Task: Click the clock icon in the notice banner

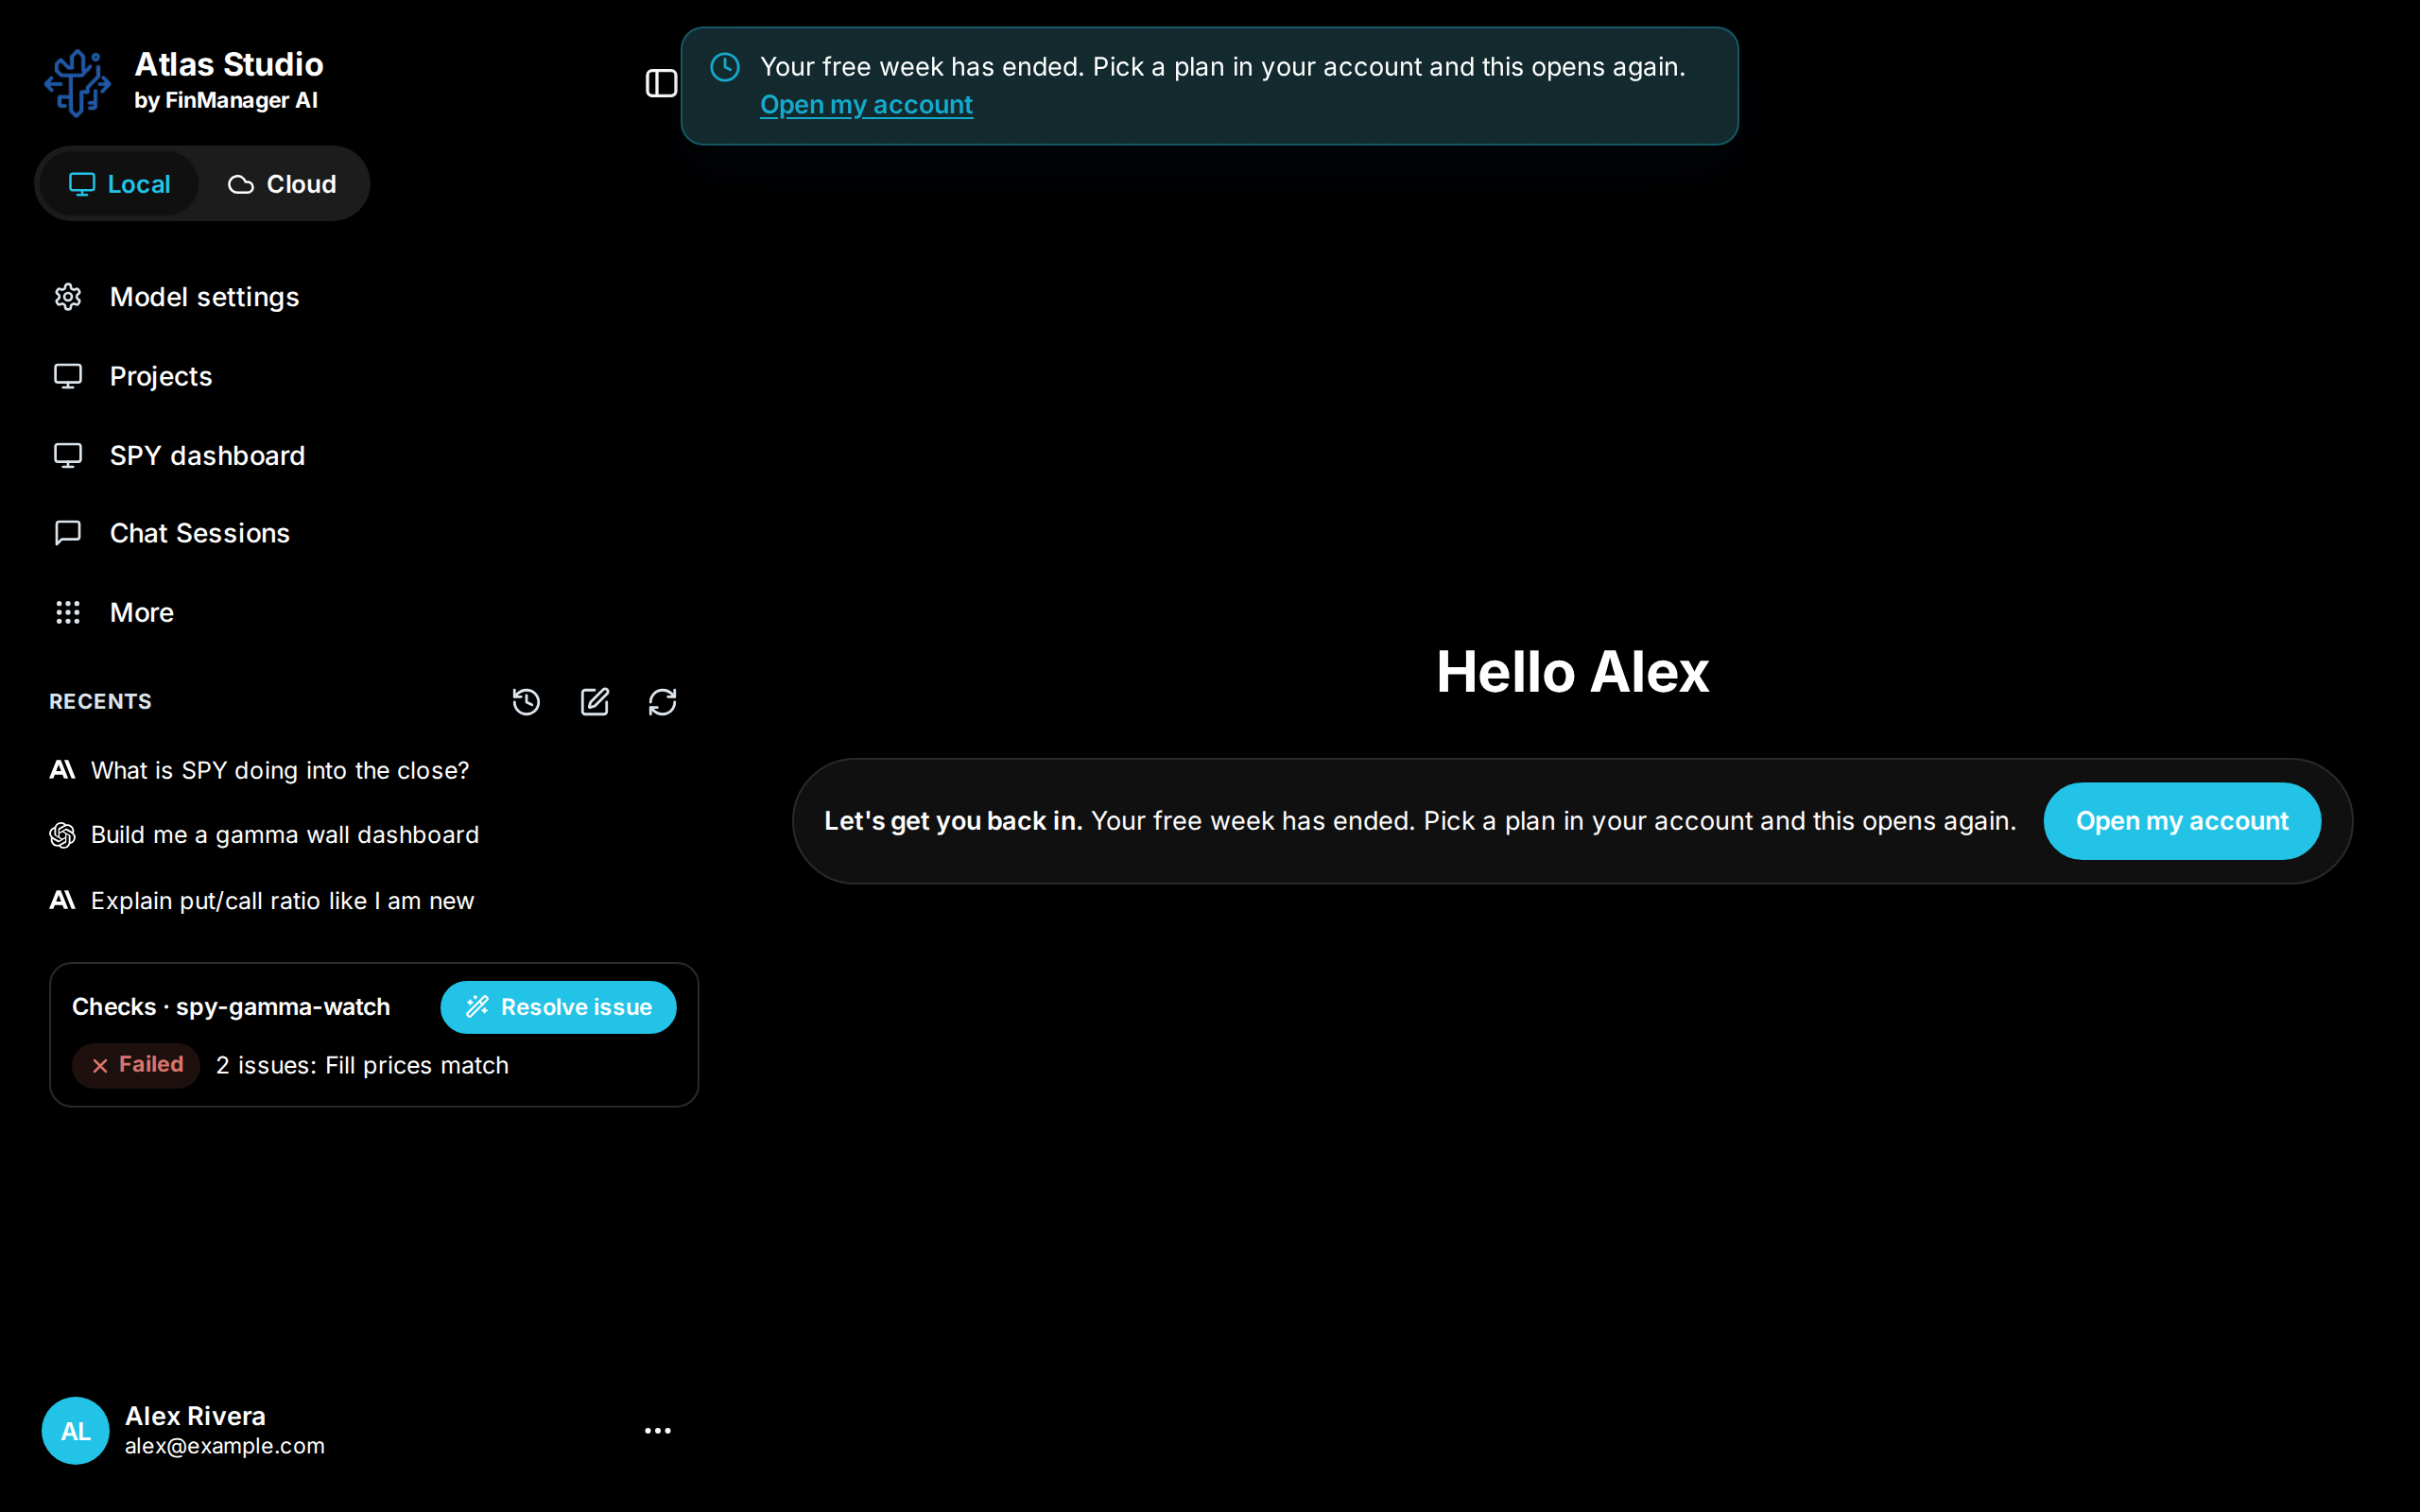Action: click(x=725, y=67)
